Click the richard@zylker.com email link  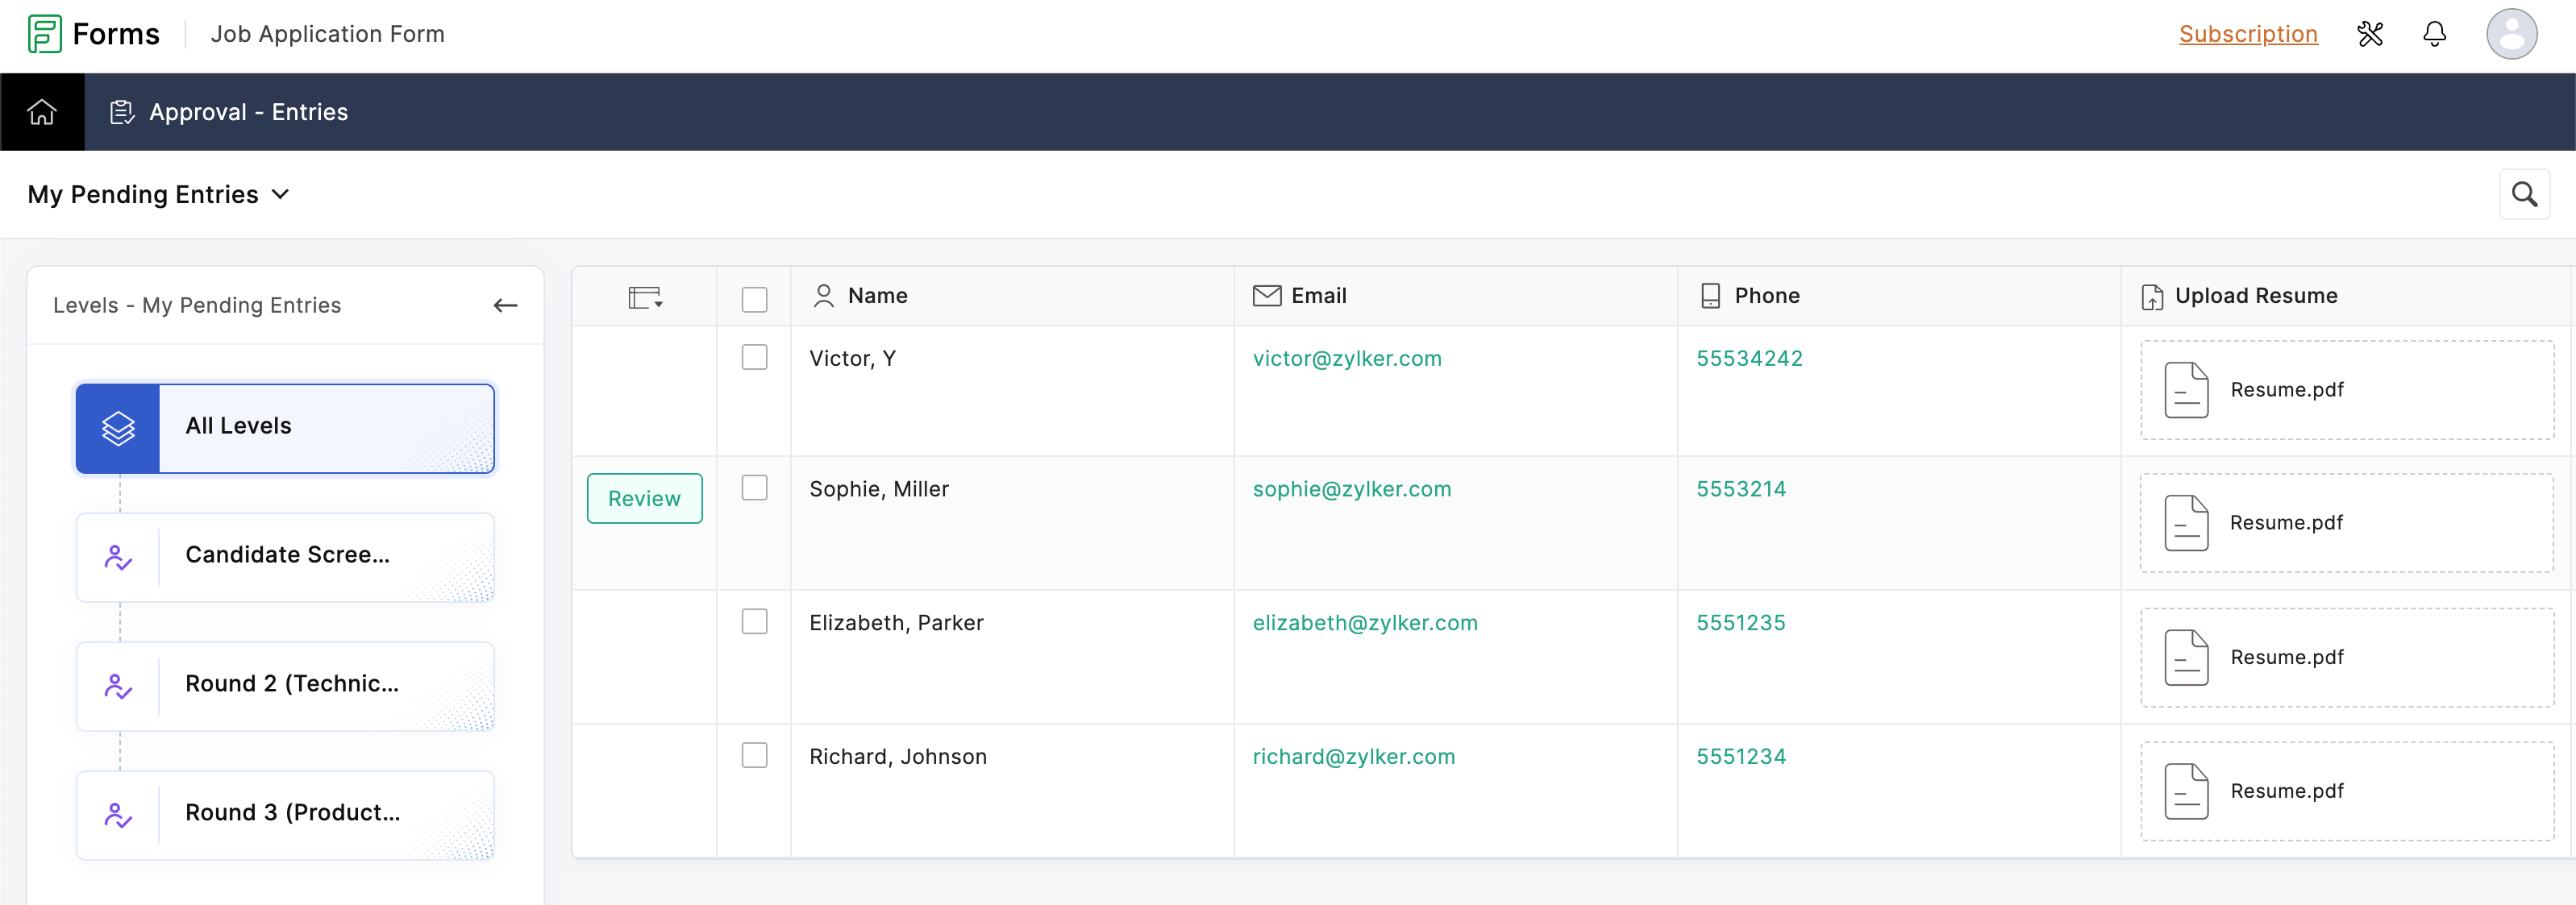(1353, 757)
